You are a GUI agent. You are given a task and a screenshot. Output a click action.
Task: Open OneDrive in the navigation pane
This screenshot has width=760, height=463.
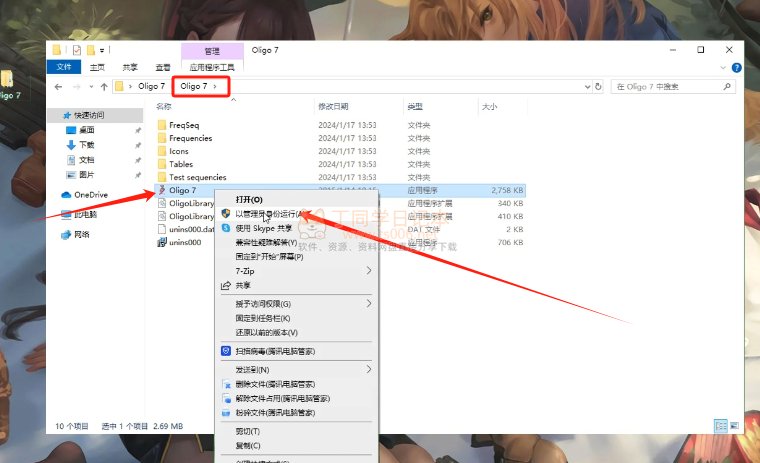(91, 195)
